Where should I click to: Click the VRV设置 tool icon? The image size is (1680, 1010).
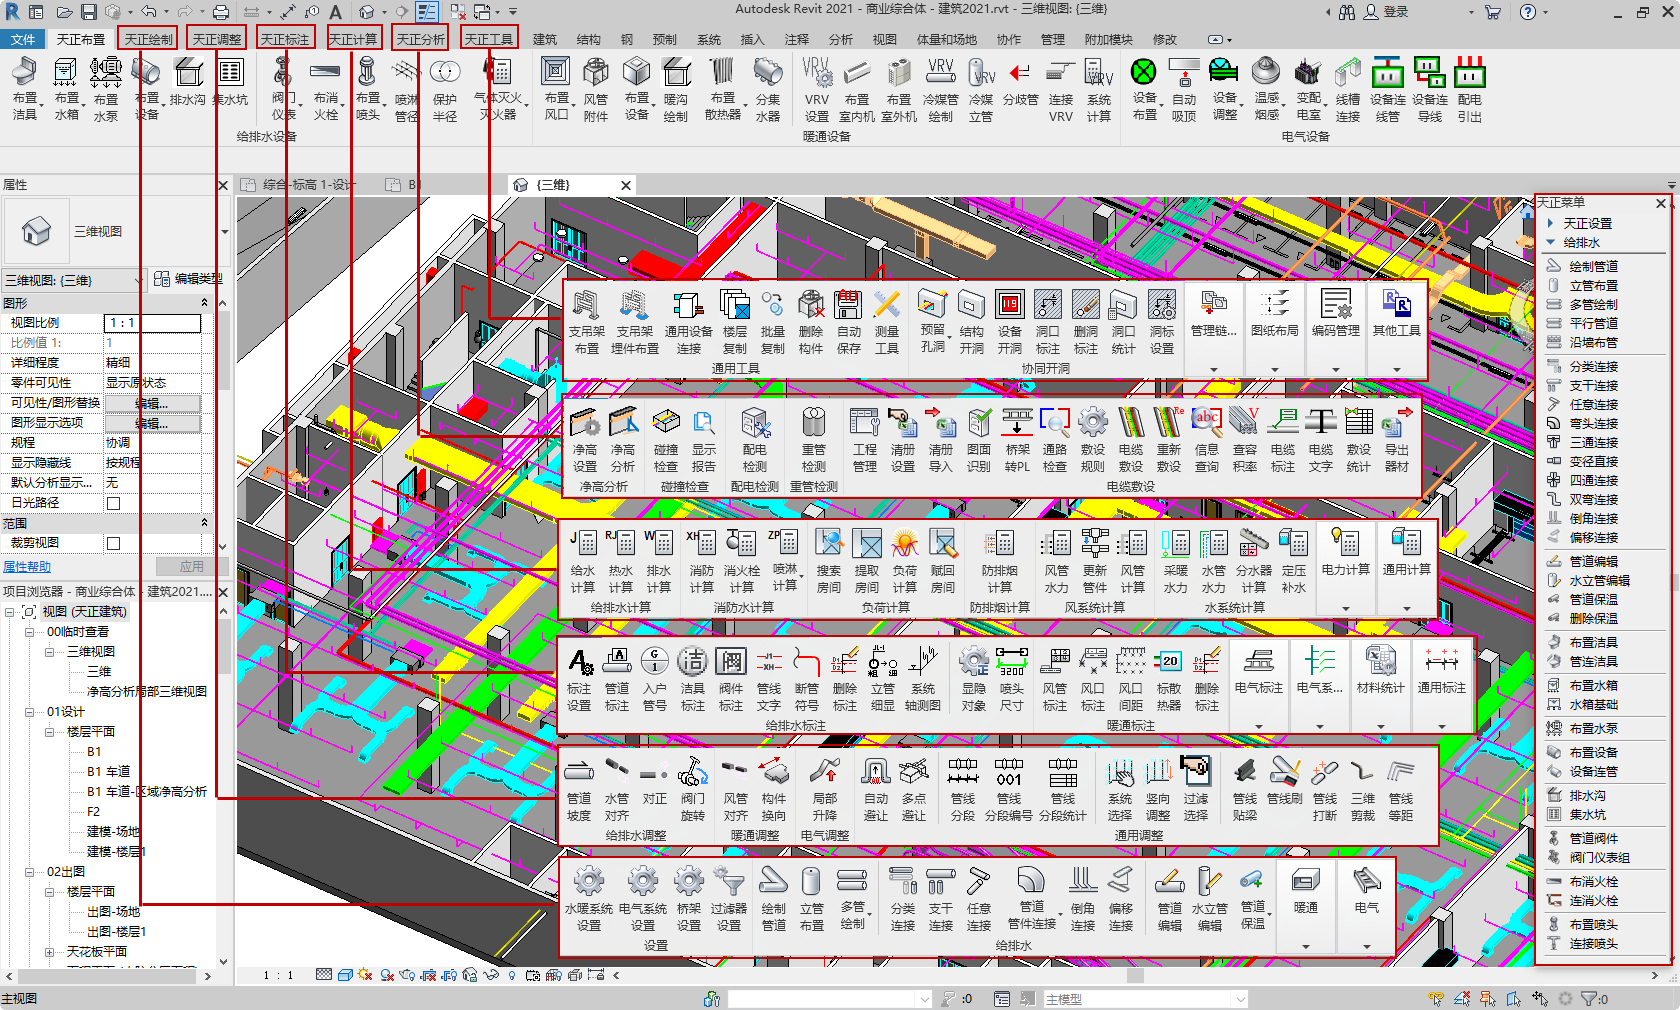(x=817, y=89)
